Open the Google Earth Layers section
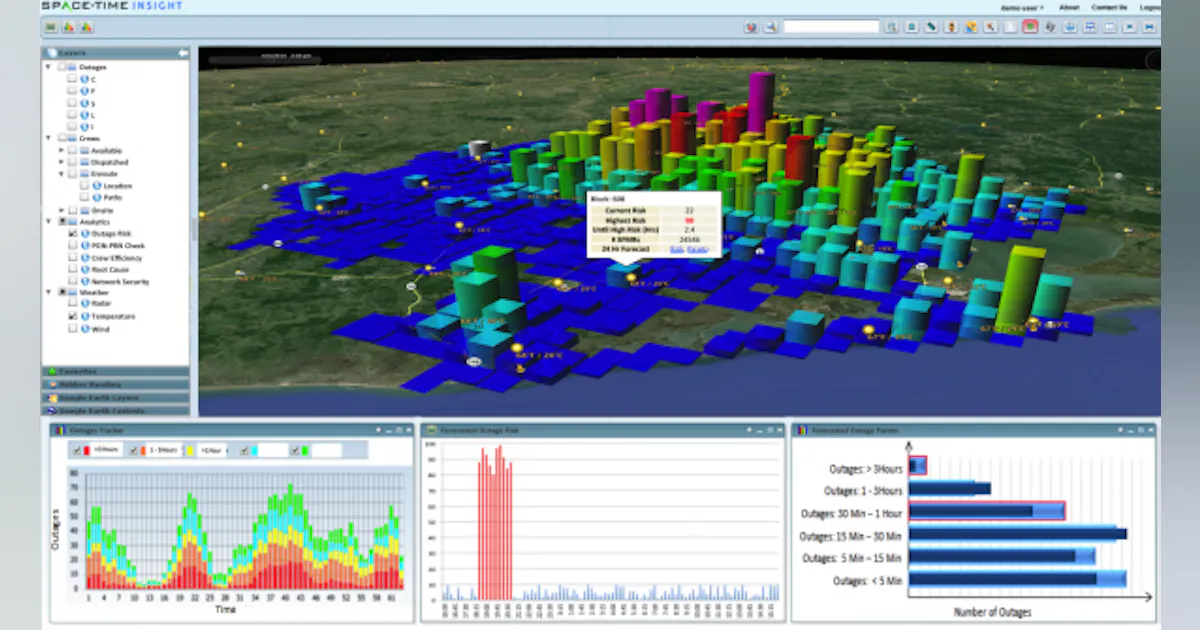The width and height of the screenshot is (1200, 630). click(x=115, y=397)
